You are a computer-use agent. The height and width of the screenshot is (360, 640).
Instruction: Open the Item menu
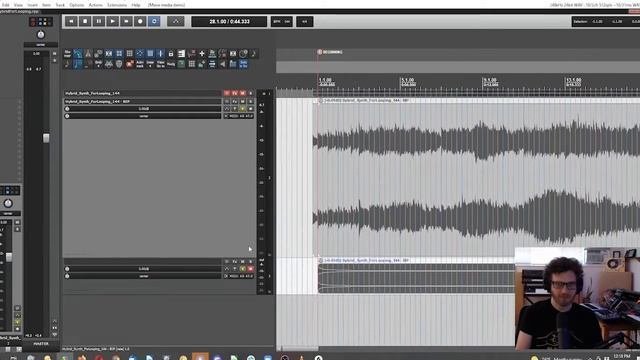47,5
